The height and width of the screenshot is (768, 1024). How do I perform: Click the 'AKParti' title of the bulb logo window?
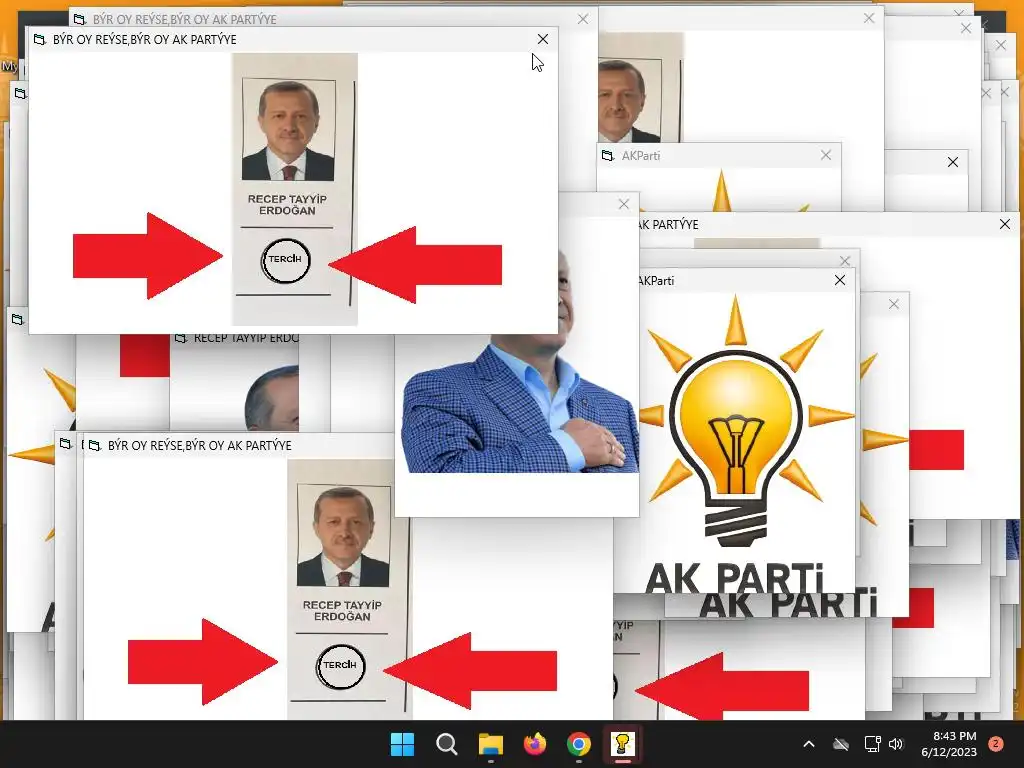[x=656, y=281]
